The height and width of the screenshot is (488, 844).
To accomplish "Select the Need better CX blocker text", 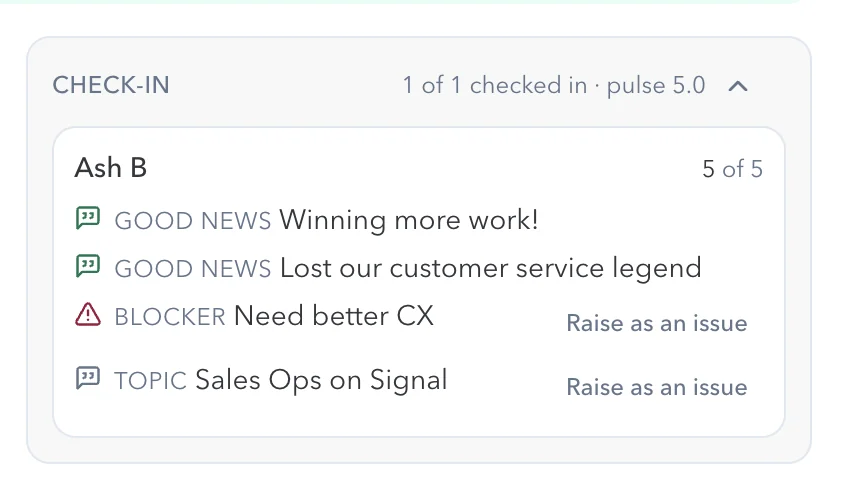I will [334, 316].
